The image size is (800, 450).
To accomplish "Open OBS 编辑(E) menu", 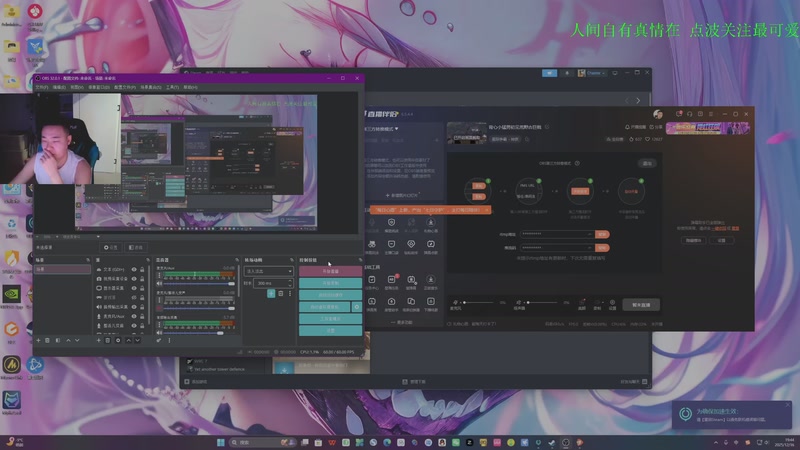I will point(59,87).
